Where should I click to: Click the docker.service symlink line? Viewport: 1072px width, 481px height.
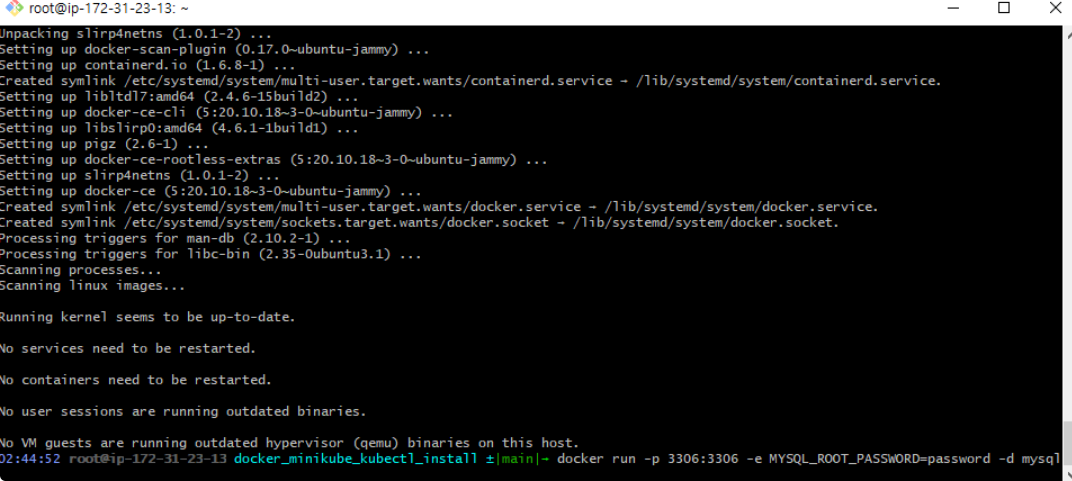439,206
